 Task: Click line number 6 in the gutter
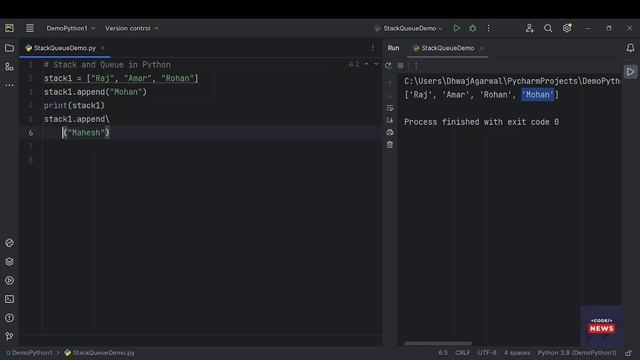pos(31,133)
